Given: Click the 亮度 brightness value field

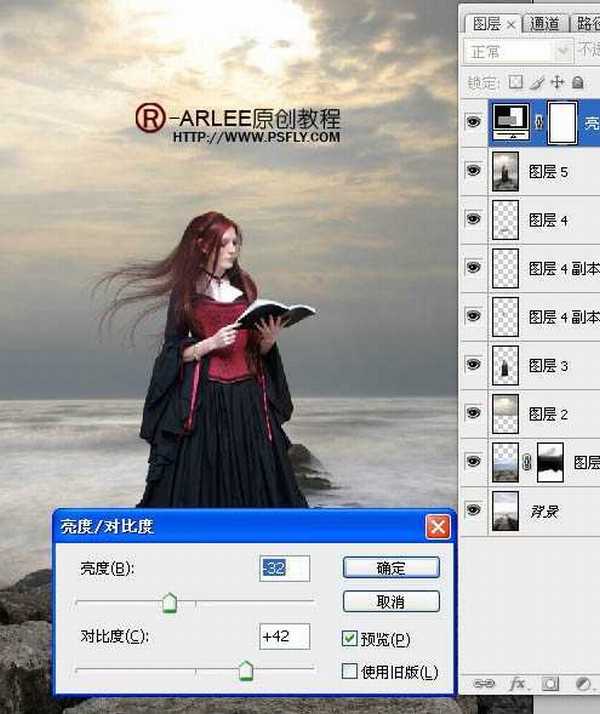Looking at the screenshot, I should pyautogui.click(x=284, y=568).
